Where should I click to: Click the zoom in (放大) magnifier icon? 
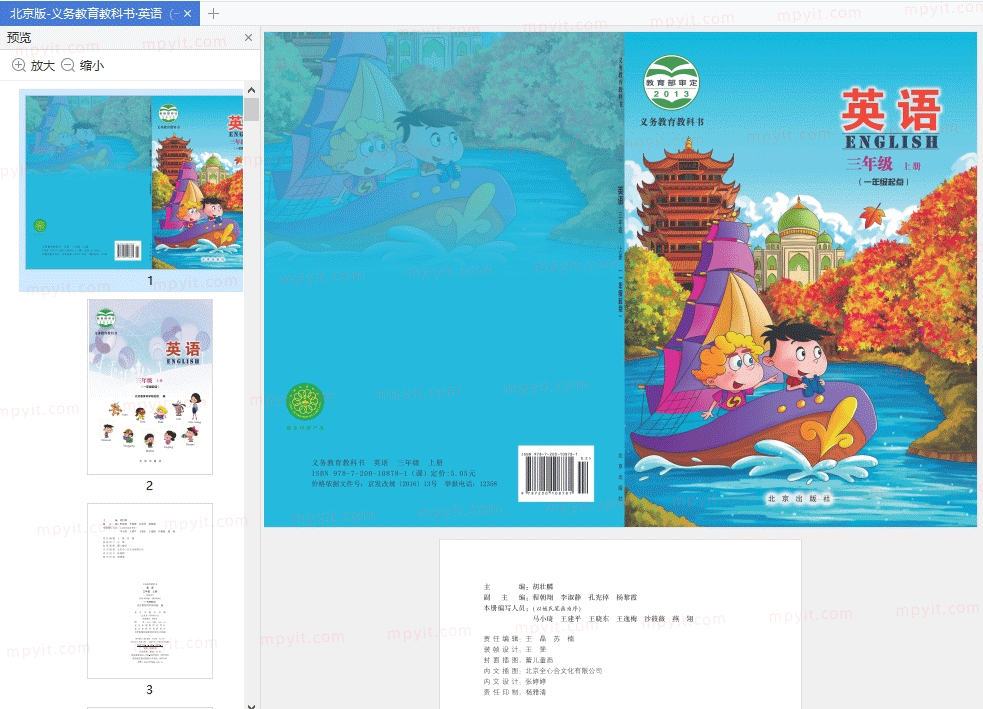[x=19, y=65]
